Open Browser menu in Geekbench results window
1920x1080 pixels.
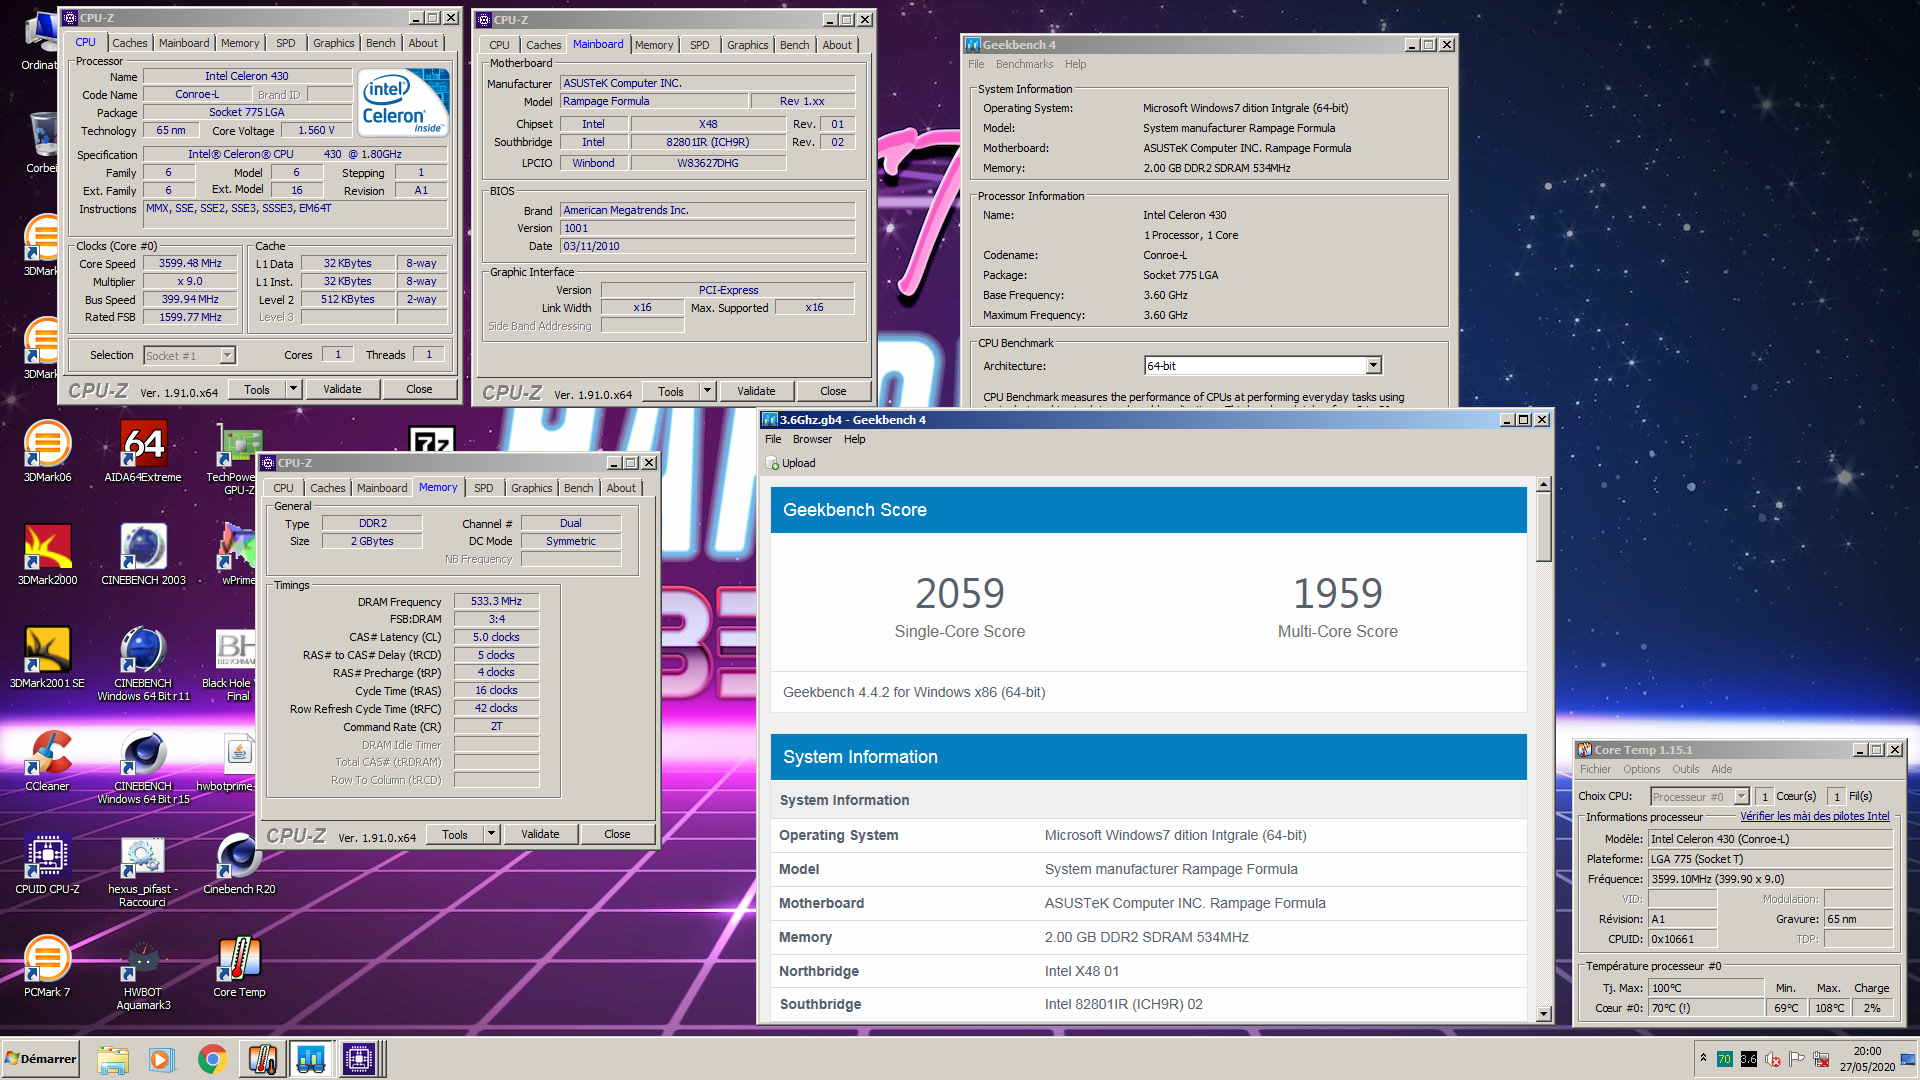click(812, 439)
